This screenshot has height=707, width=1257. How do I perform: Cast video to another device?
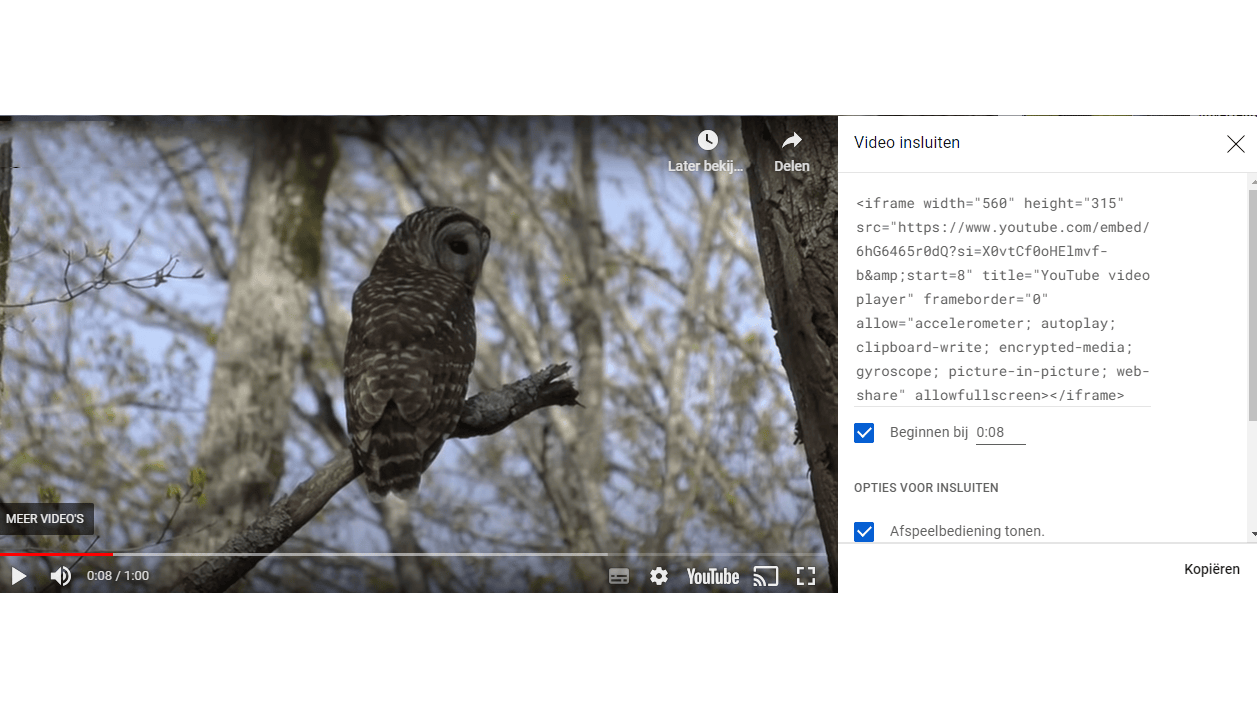click(766, 576)
